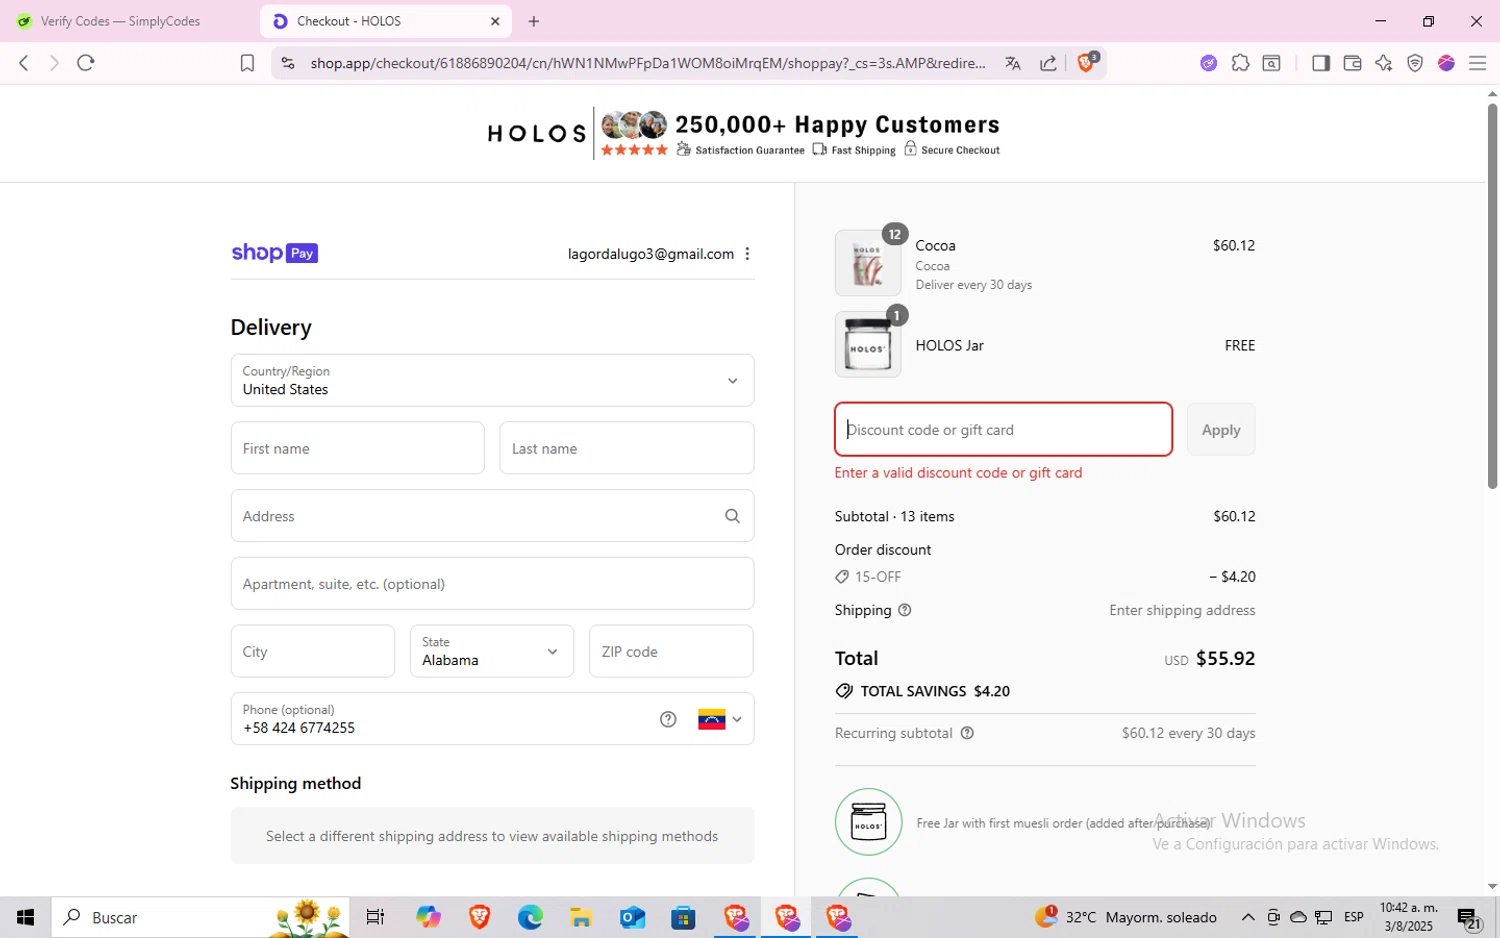Click the HOLOS Jar product thumbnail
This screenshot has height=938, width=1500.
tap(868, 344)
